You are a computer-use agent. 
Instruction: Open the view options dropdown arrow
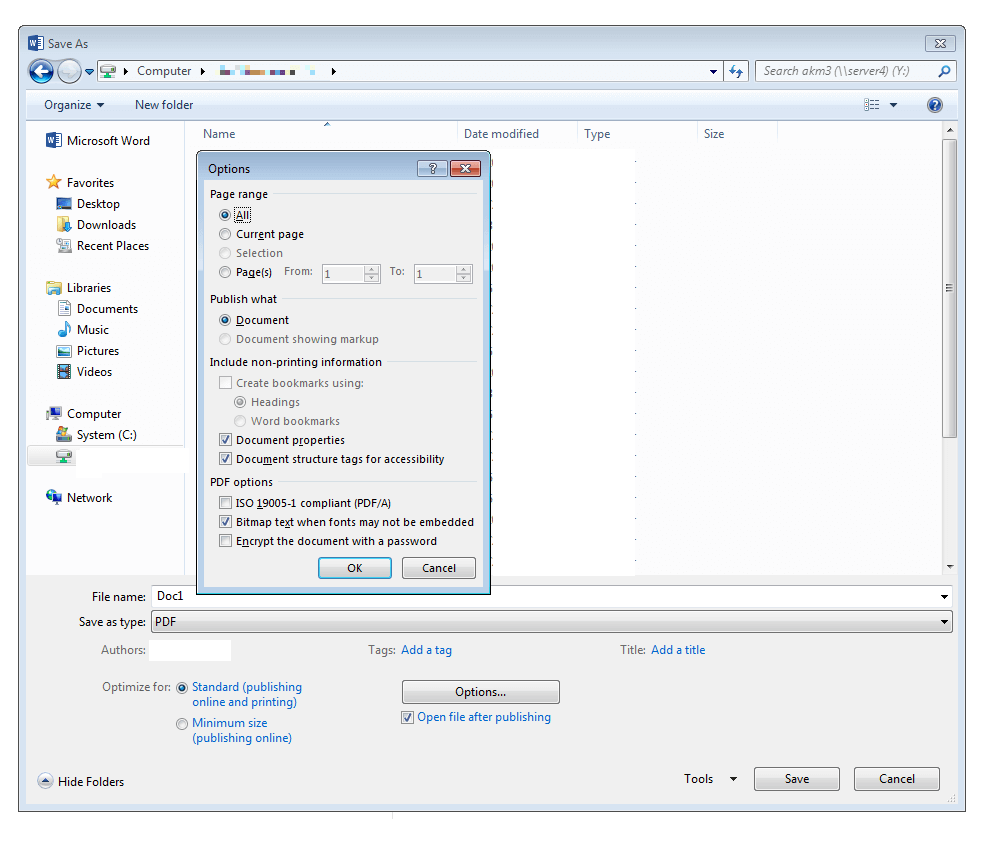tap(893, 105)
